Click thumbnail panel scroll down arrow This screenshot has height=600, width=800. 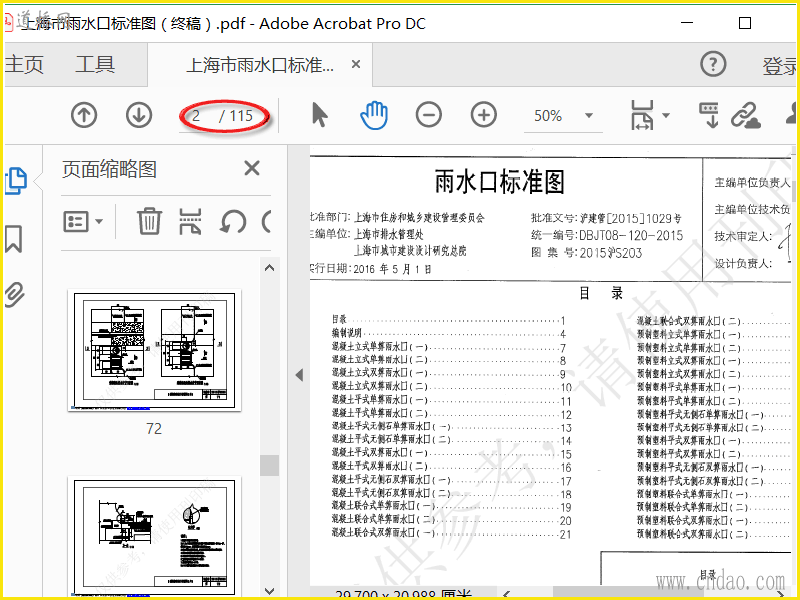point(269,590)
